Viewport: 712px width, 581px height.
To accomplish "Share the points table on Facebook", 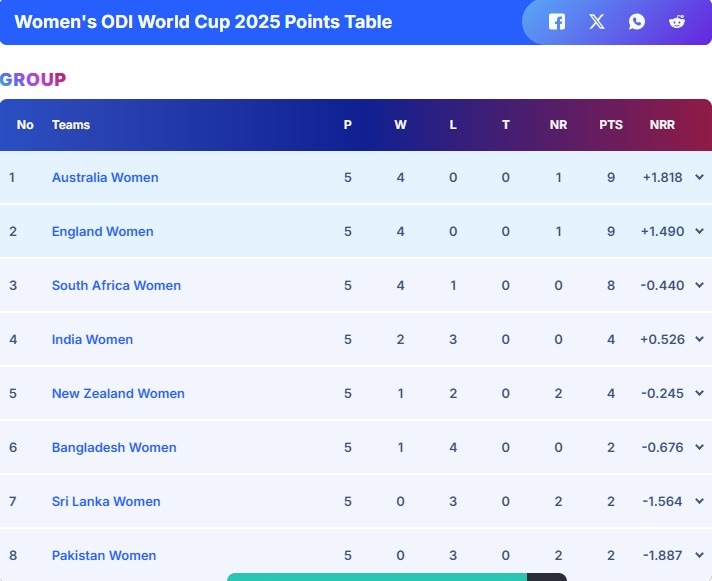I will pyautogui.click(x=557, y=22).
